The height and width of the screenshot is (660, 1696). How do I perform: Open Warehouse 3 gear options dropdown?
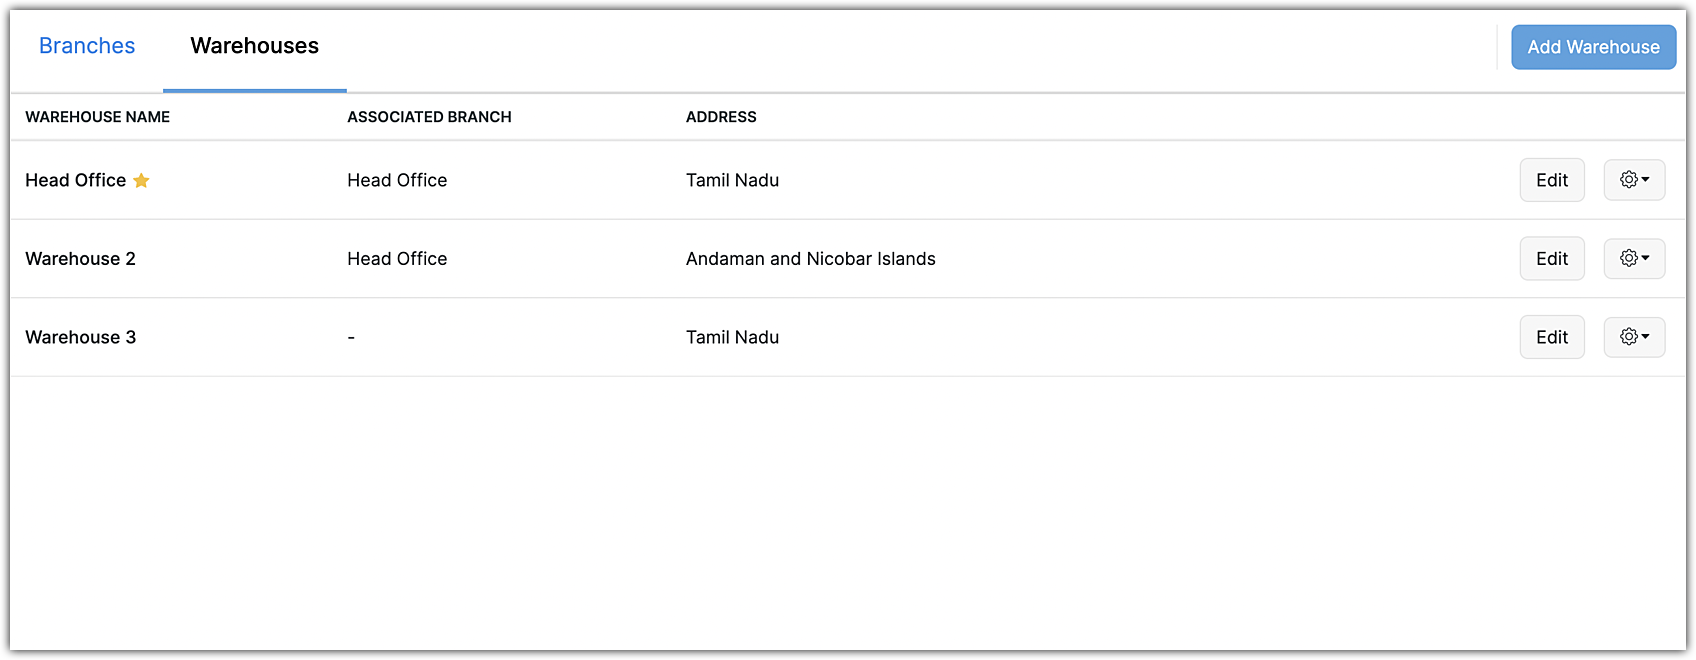click(1634, 337)
